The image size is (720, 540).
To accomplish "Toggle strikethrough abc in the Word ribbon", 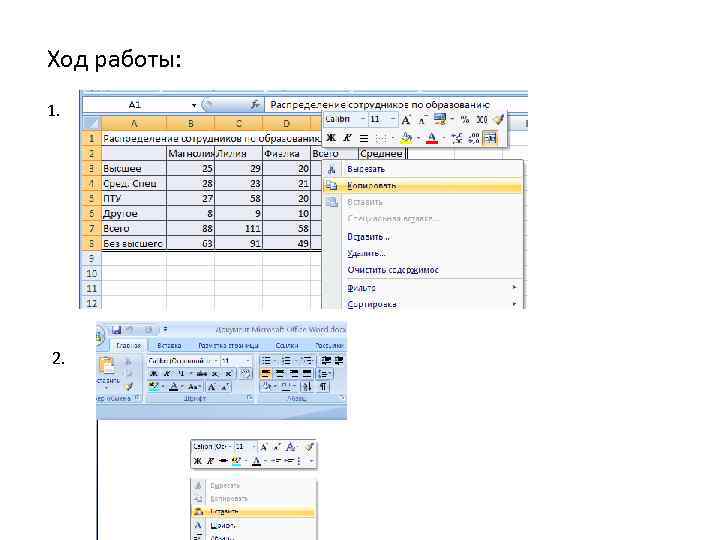I will click(202, 374).
